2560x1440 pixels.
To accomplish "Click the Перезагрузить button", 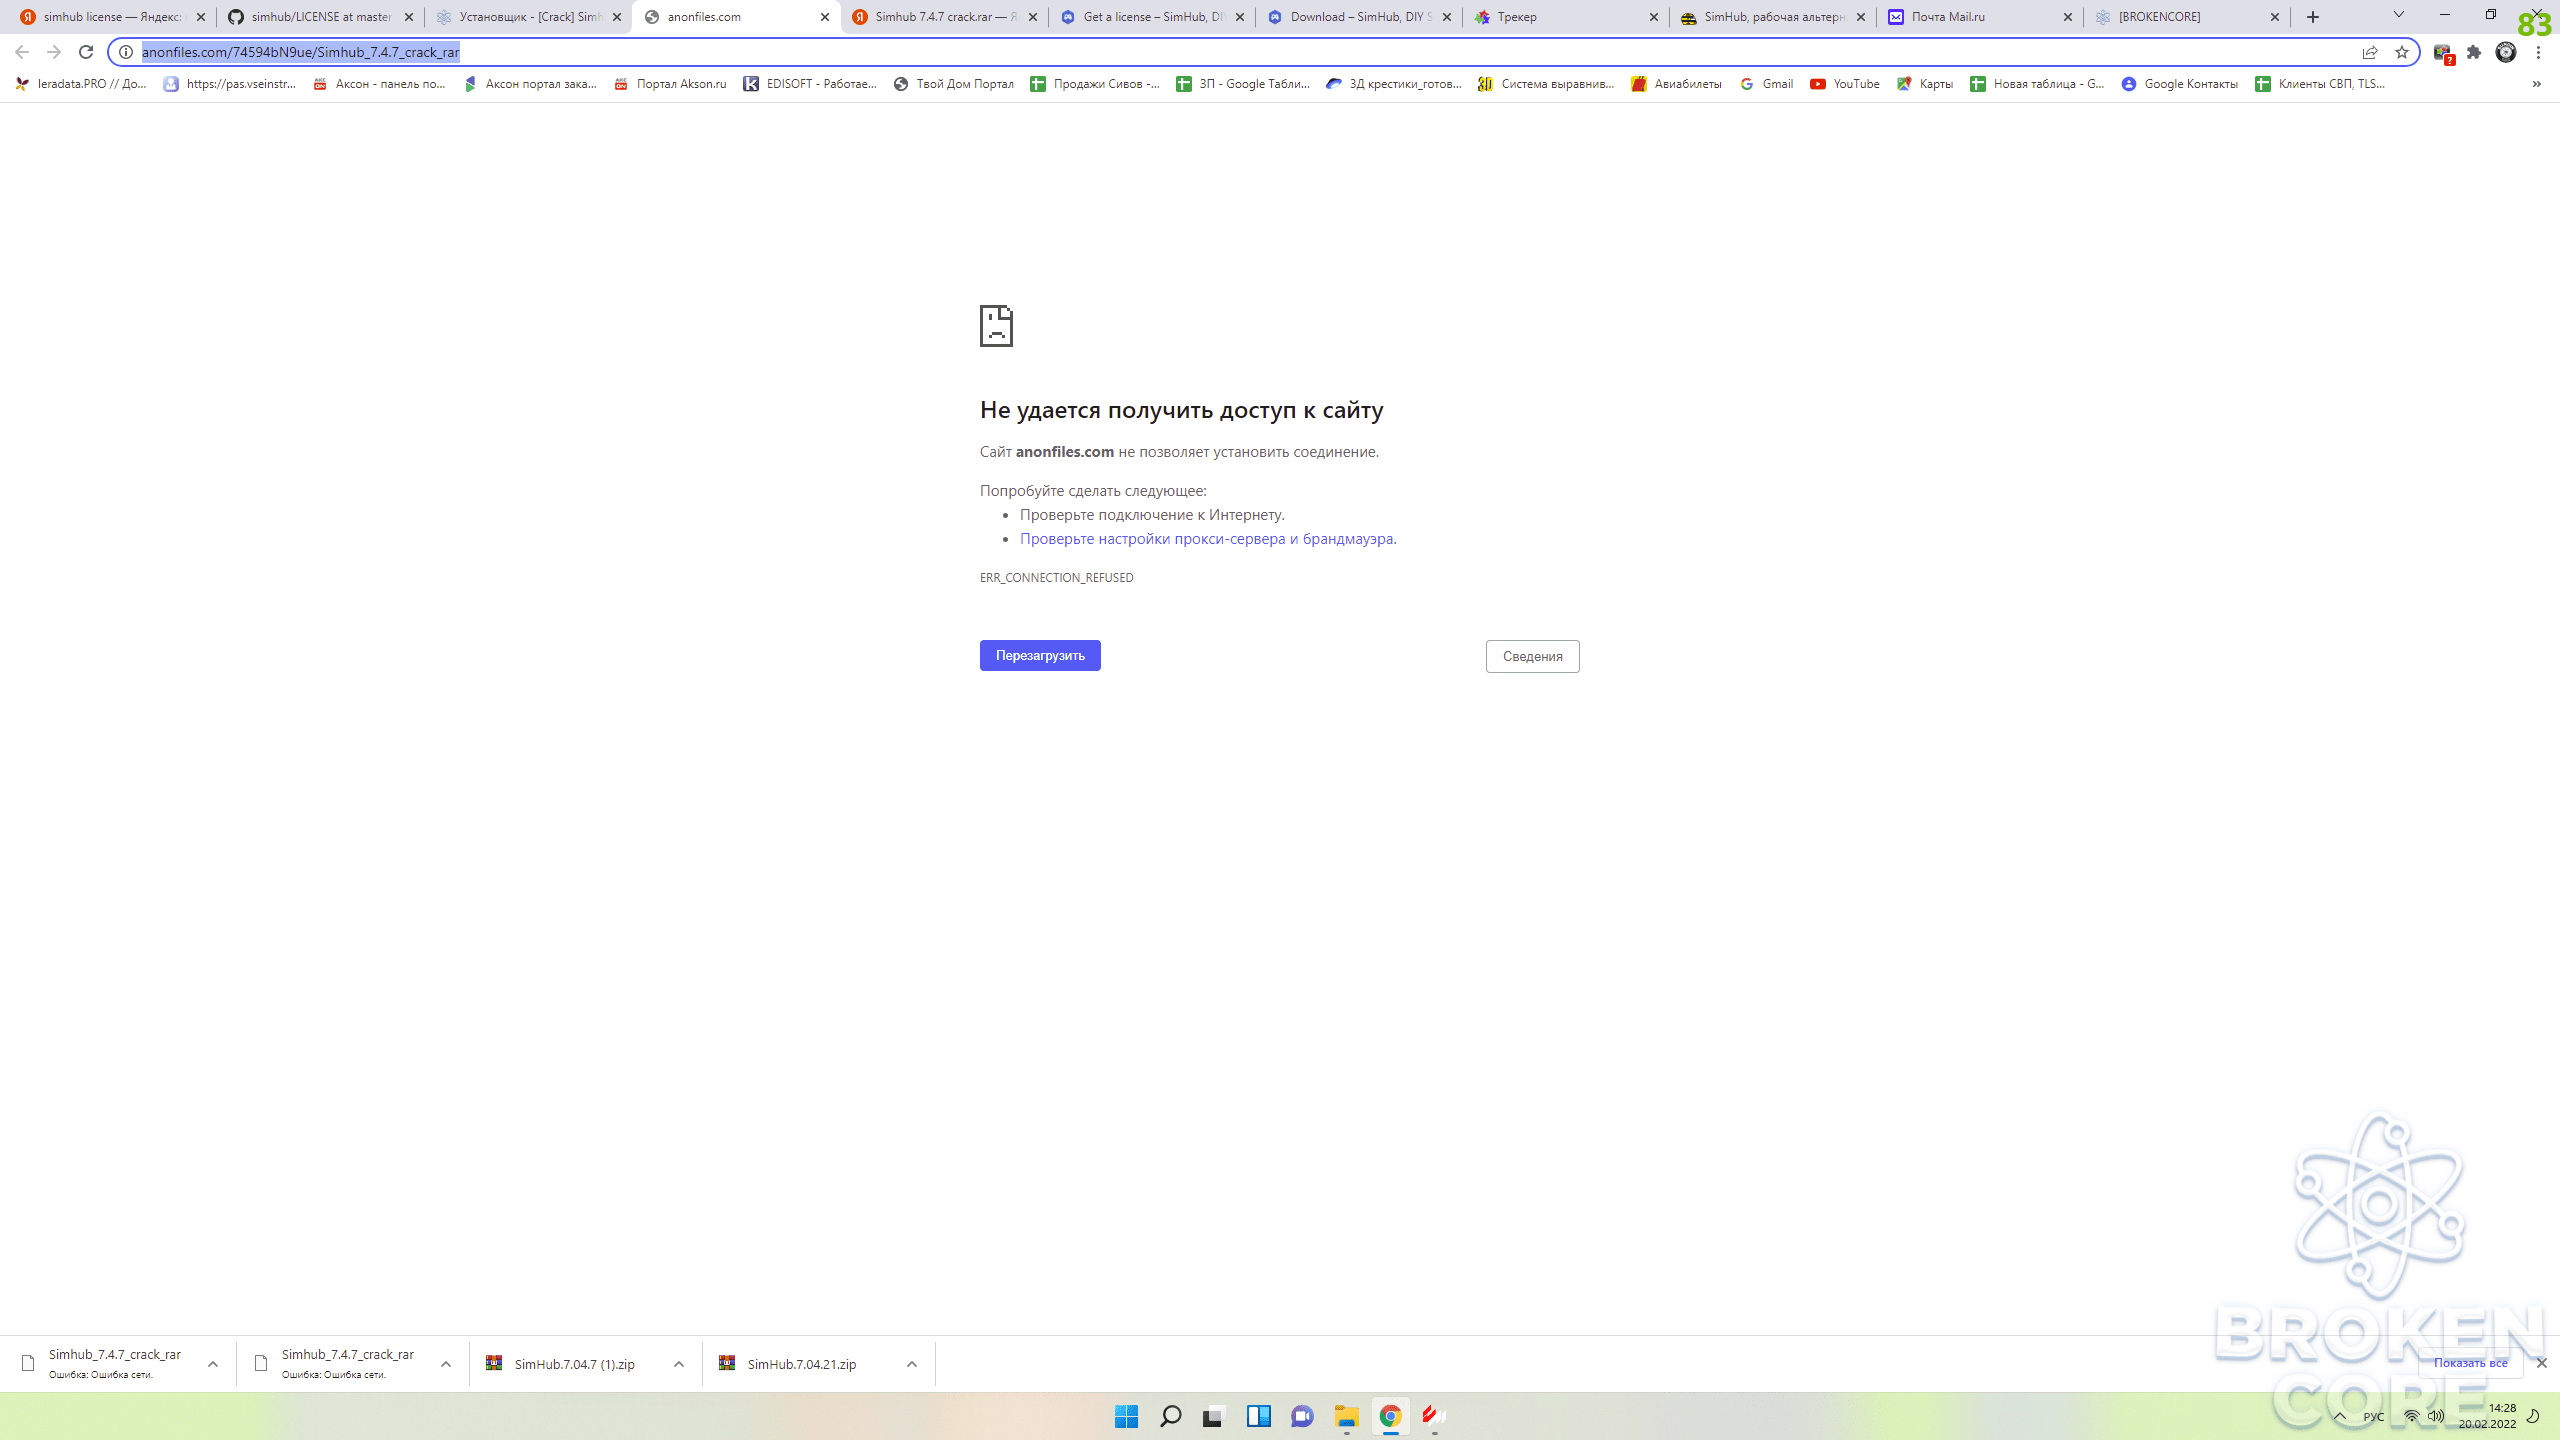I will (1040, 656).
